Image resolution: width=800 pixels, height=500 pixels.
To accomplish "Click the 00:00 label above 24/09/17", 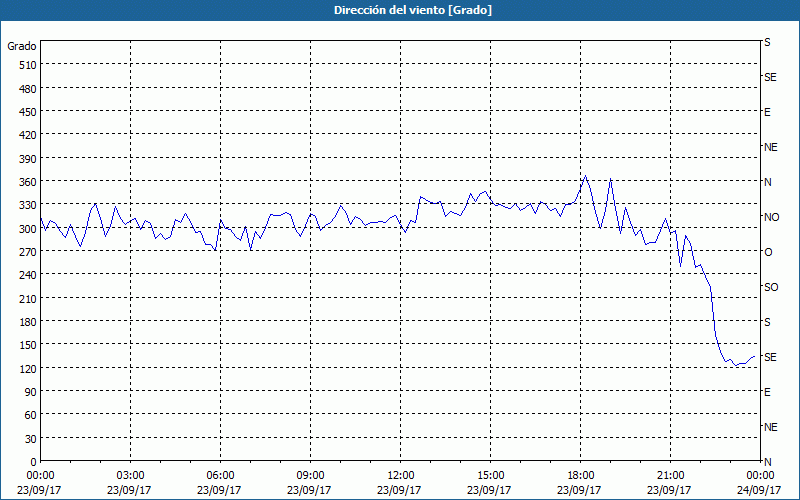I will (x=760, y=476).
